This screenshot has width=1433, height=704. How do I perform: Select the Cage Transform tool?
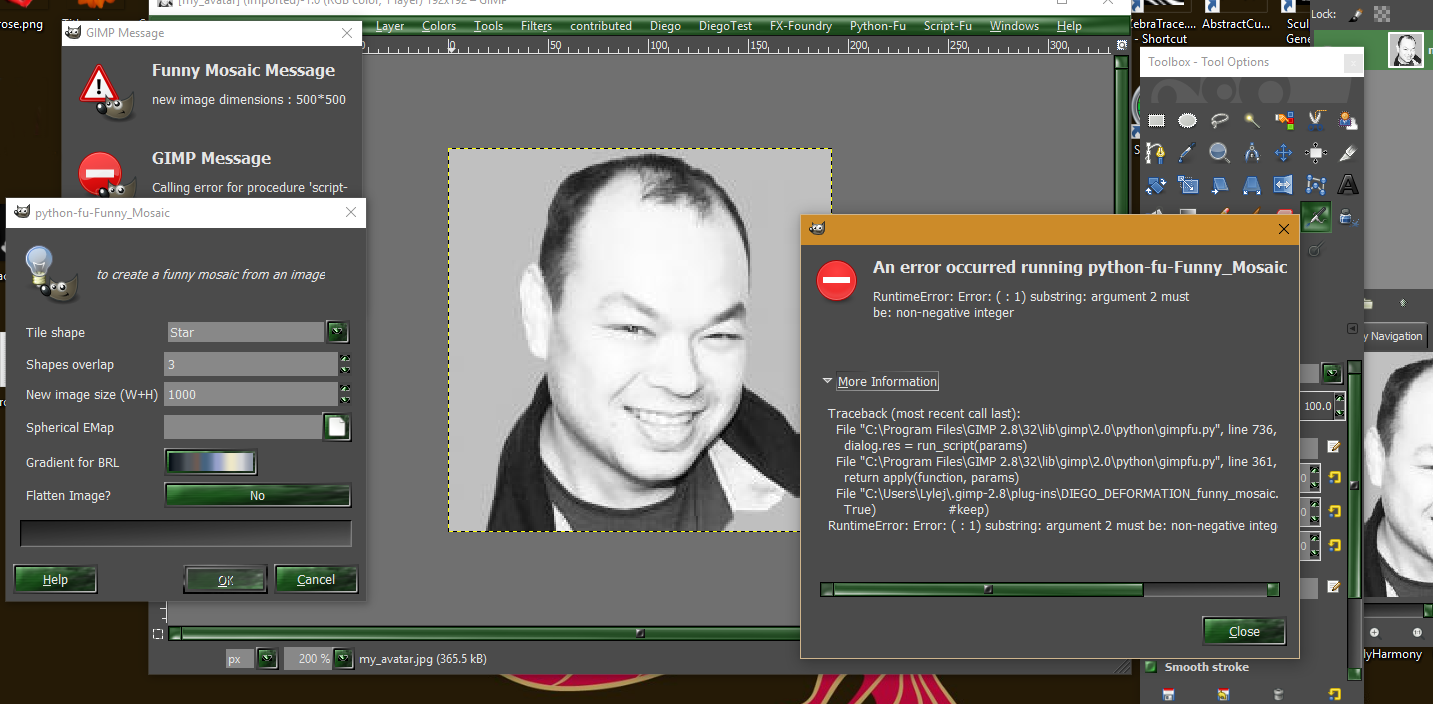(1316, 185)
